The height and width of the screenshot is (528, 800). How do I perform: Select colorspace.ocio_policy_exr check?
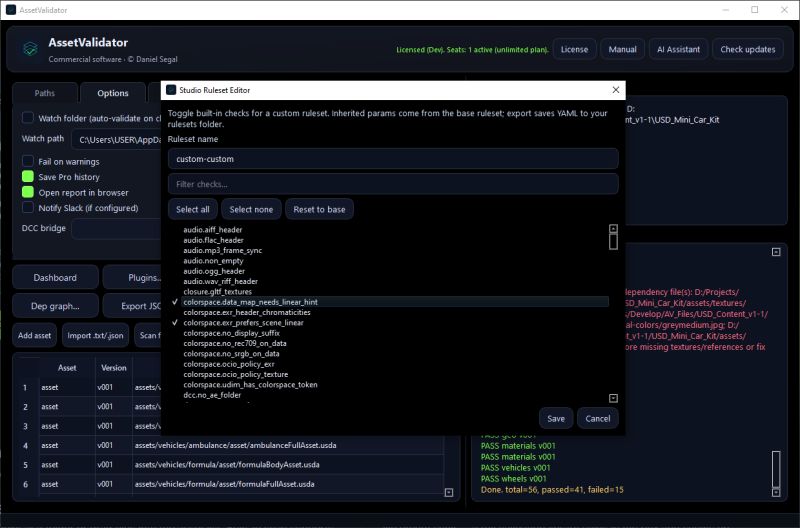[x=229, y=364]
